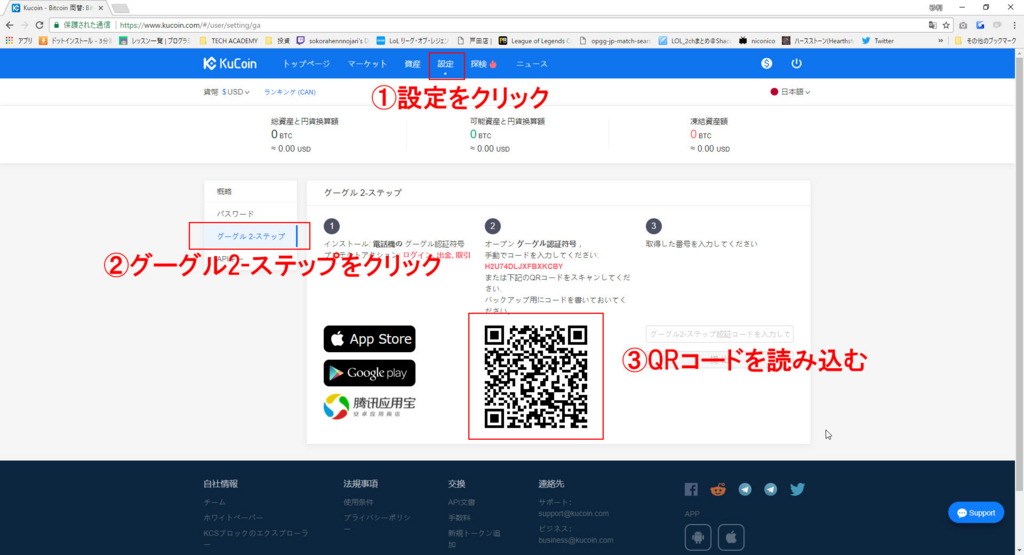Click the Google play badge

click(x=370, y=373)
